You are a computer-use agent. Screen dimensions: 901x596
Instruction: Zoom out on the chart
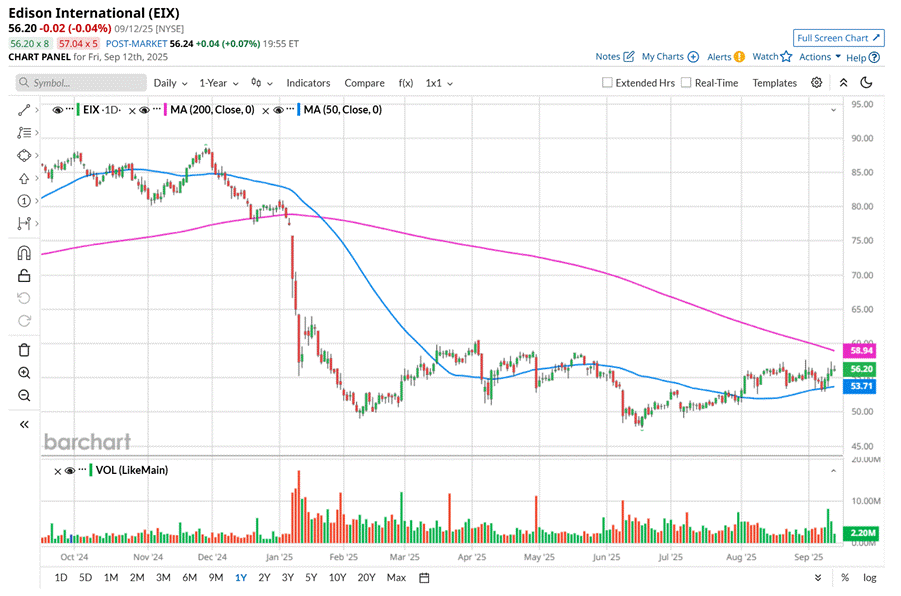(x=24, y=395)
